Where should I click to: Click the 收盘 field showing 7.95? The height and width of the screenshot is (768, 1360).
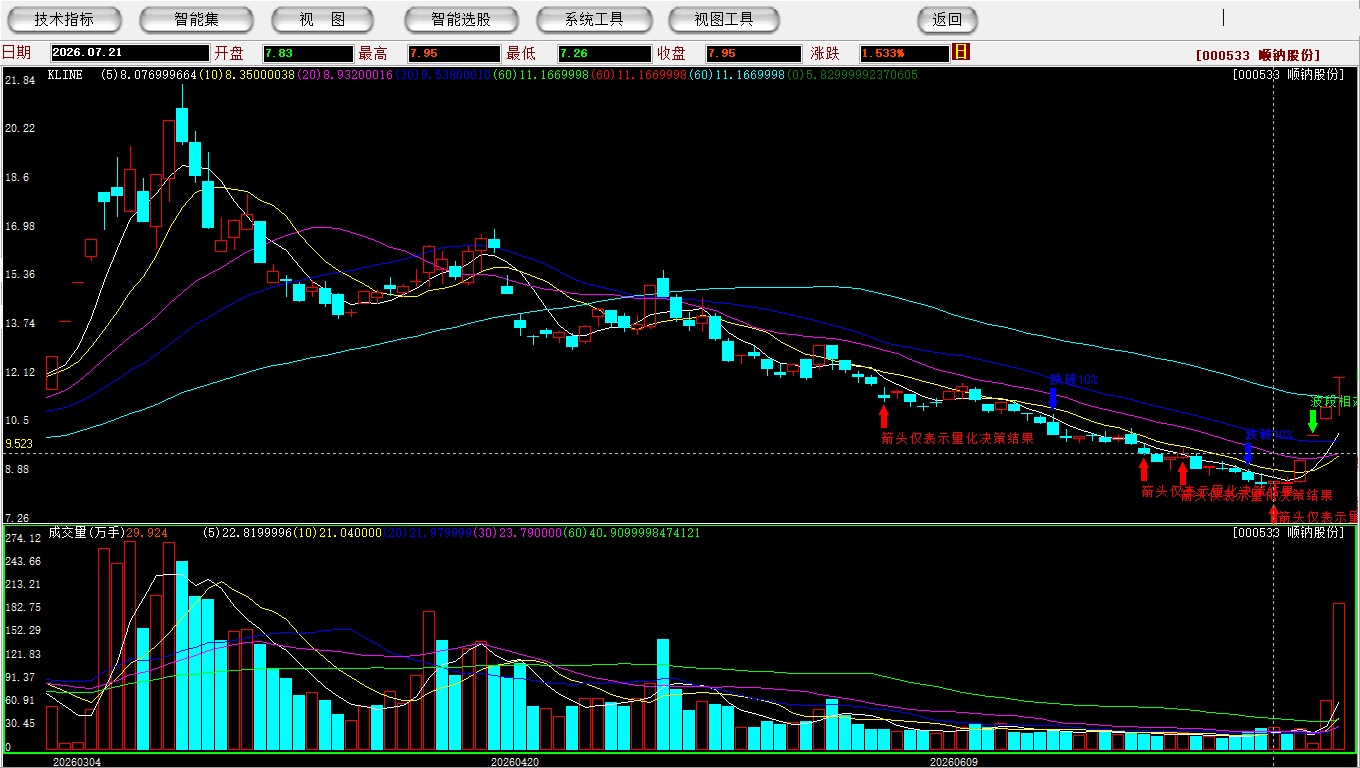pyautogui.click(x=752, y=53)
